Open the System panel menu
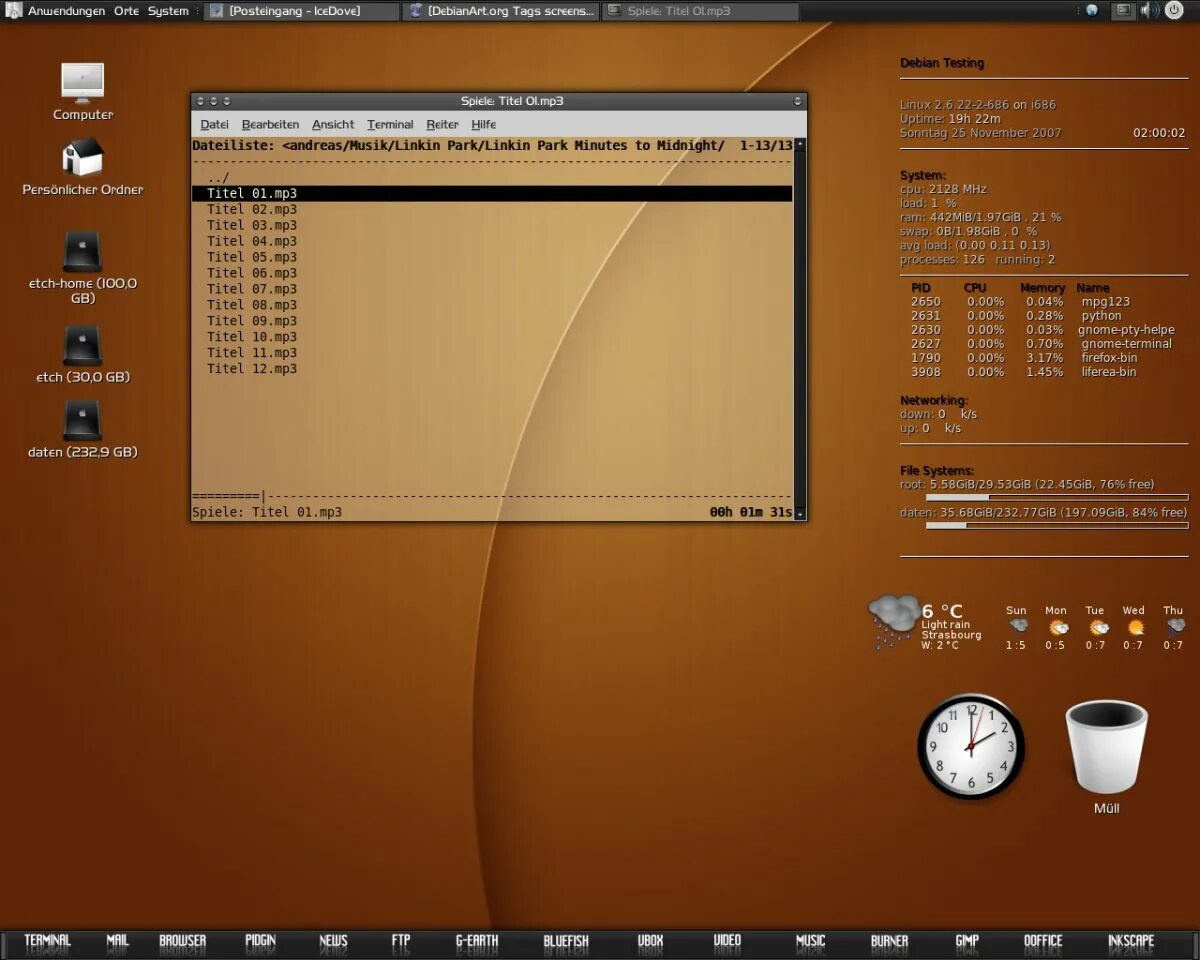The height and width of the screenshot is (960, 1200). pyautogui.click(x=168, y=11)
